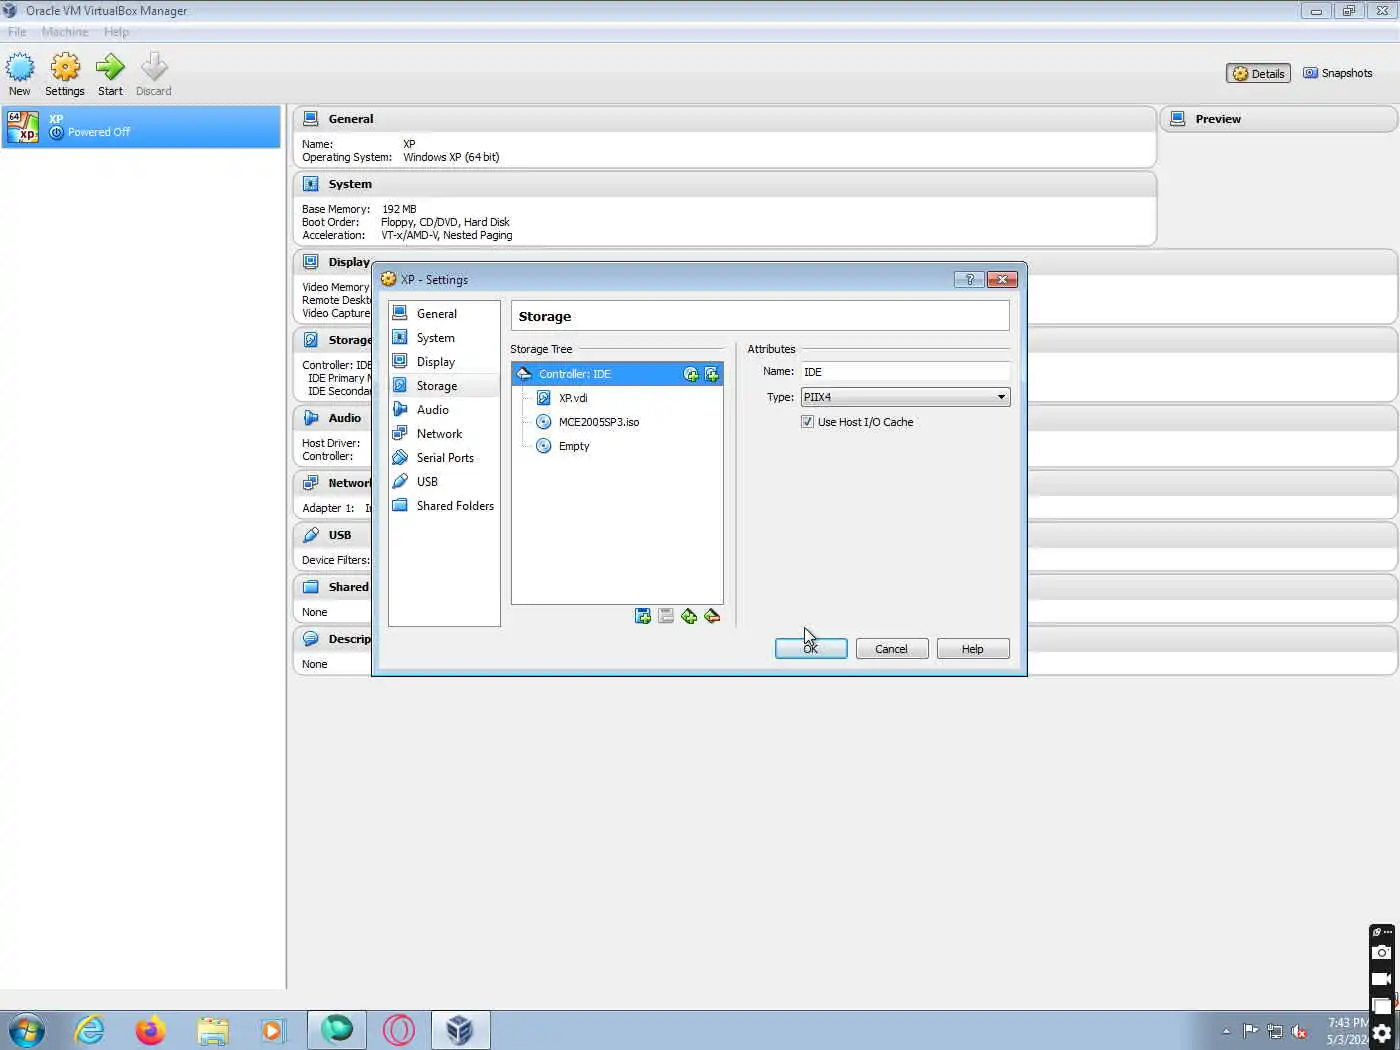Click the Help button in the Settings dialog

click(x=973, y=649)
